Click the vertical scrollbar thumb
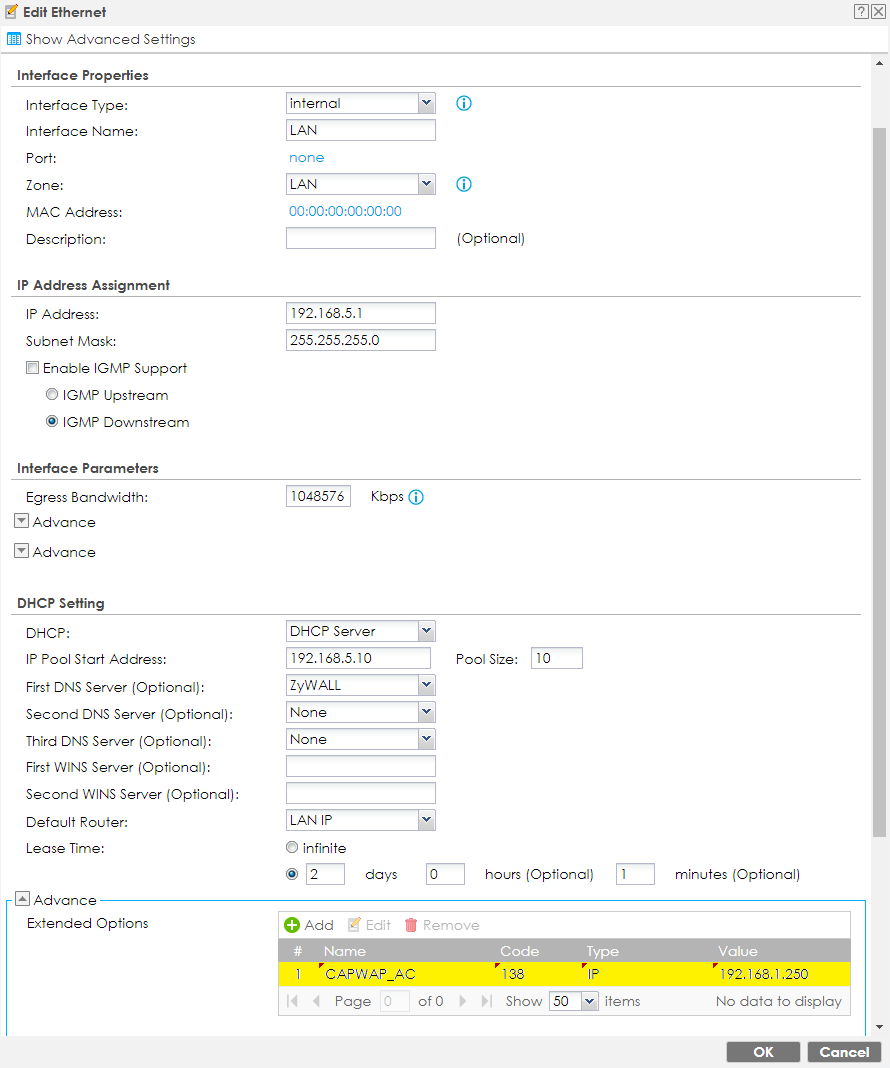This screenshot has width=890, height=1068. coord(879,482)
